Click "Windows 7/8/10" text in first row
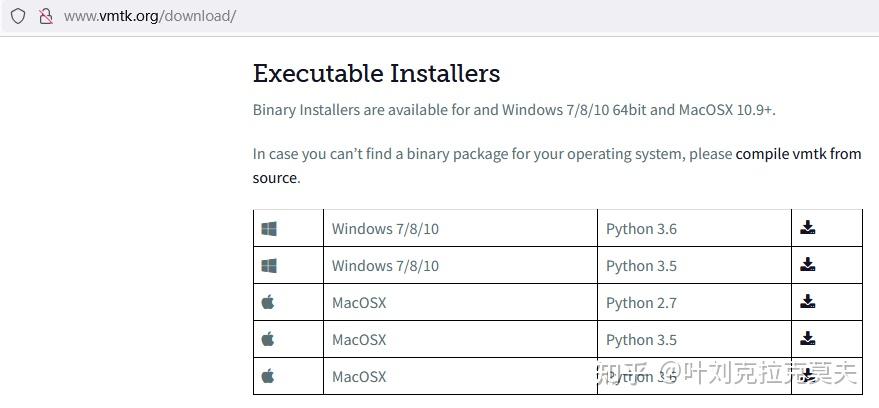879x408 pixels. 385,229
